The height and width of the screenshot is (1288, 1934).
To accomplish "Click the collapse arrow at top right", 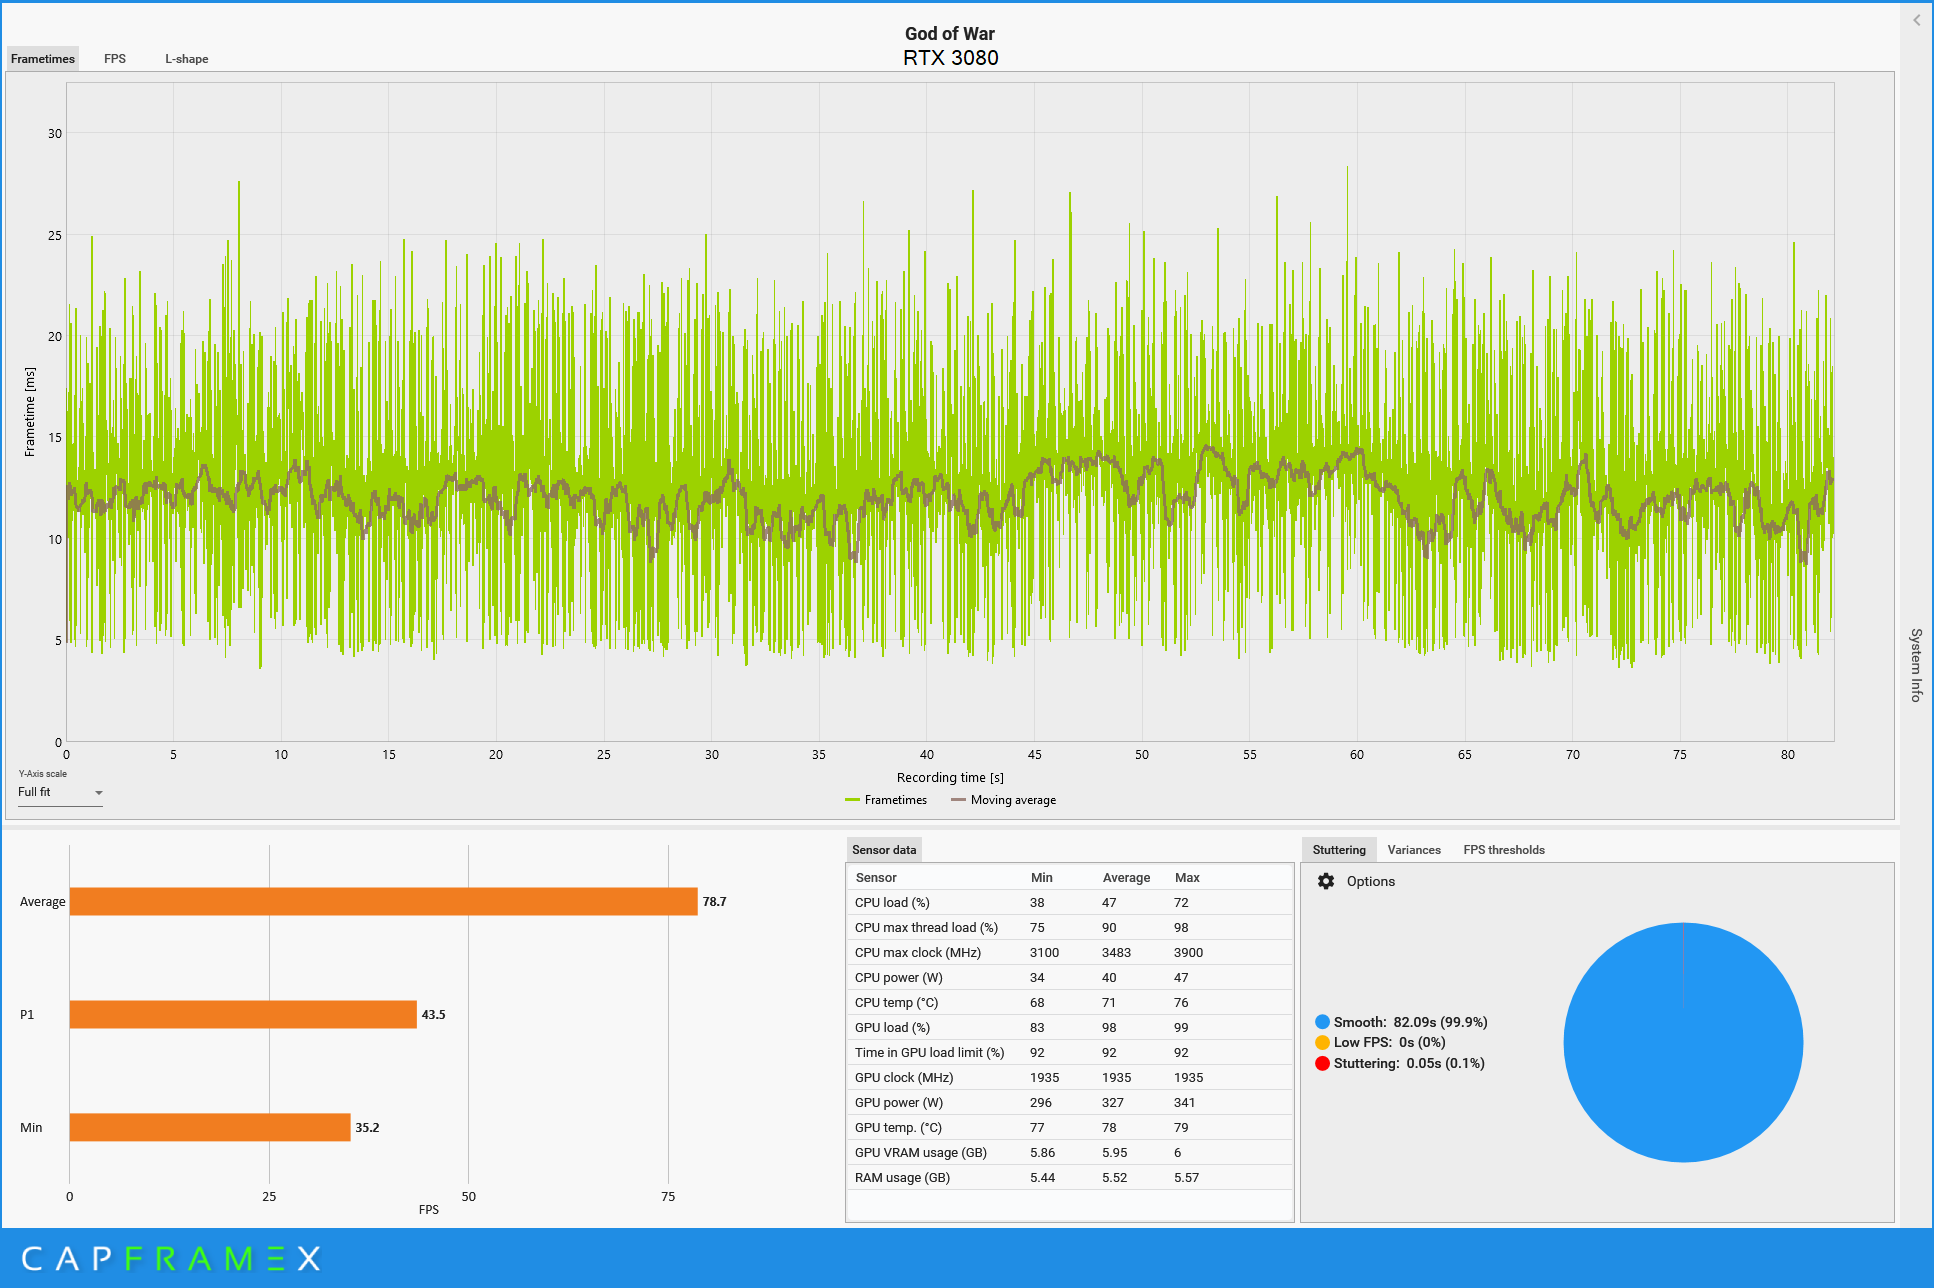I will point(1916,20).
